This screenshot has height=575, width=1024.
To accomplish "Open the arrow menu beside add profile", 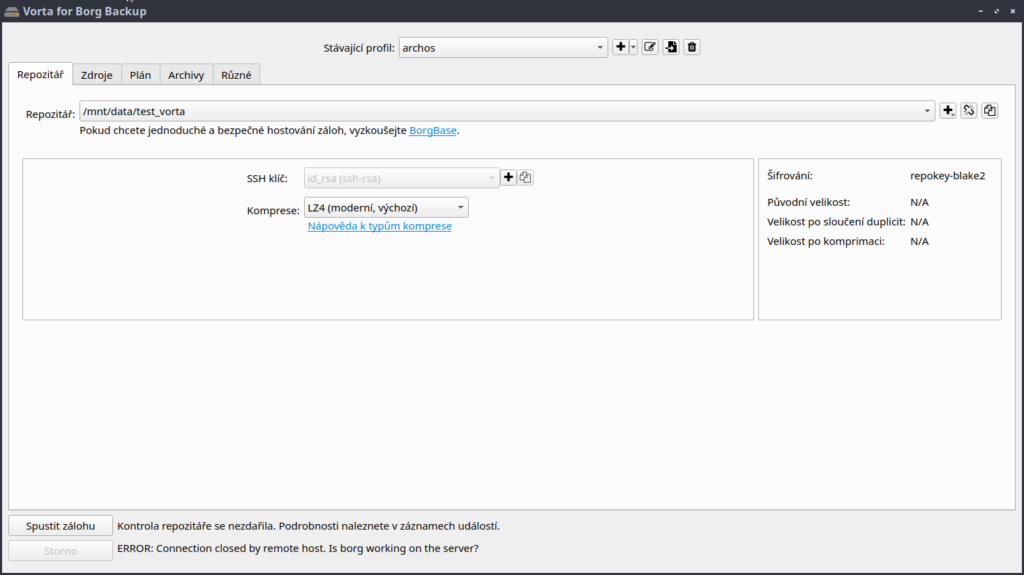I will [x=633, y=47].
